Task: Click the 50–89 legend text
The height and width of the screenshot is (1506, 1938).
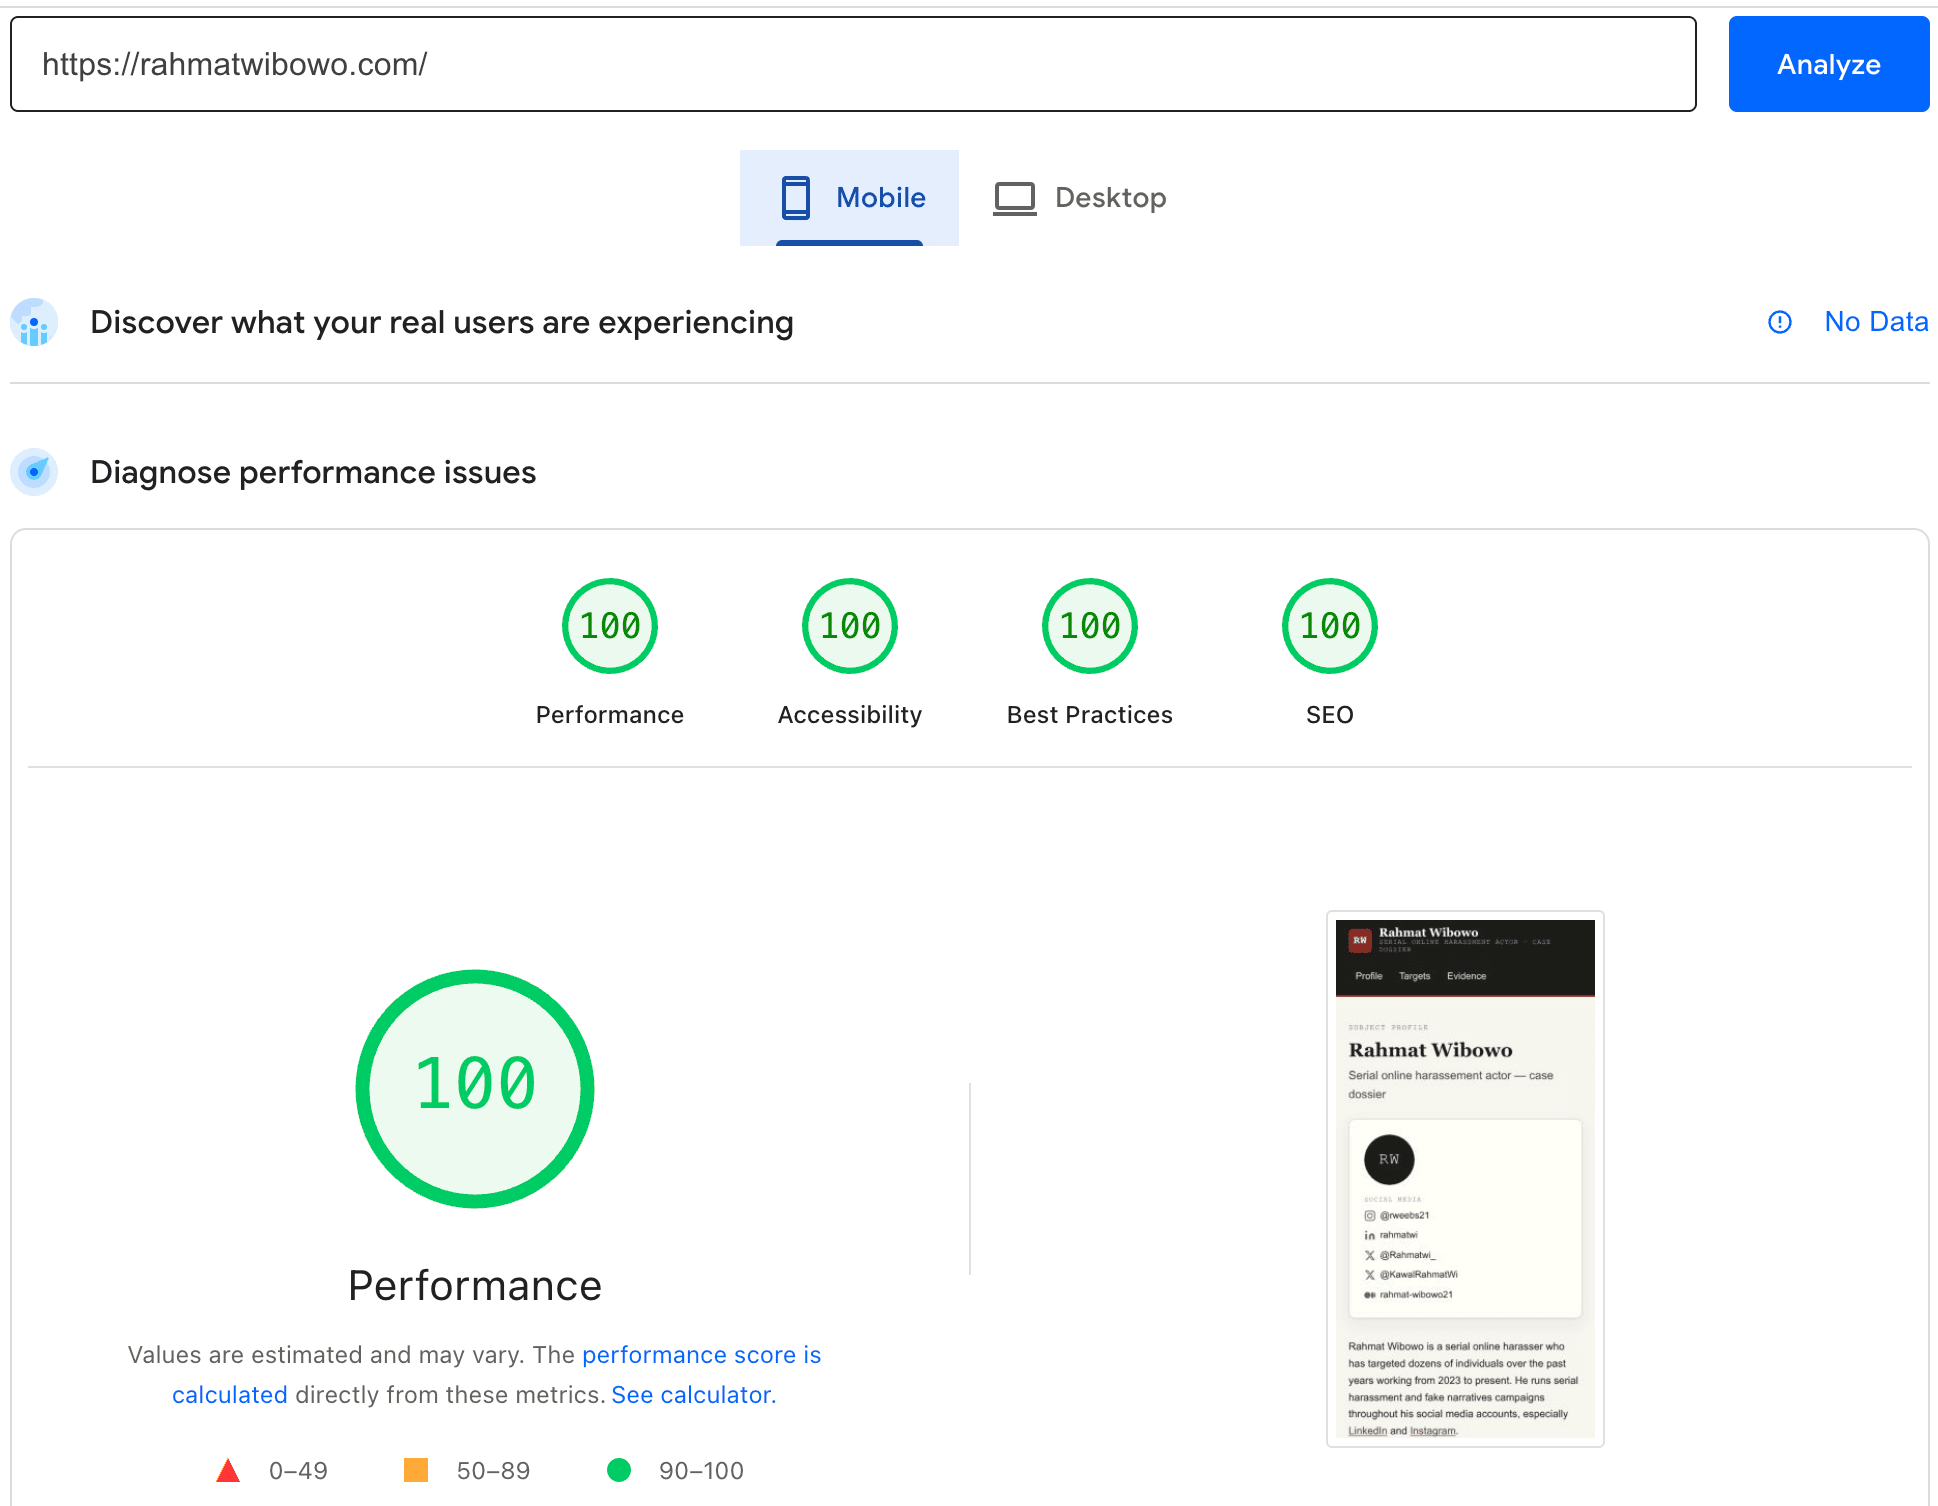Action: pos(493,1470)
